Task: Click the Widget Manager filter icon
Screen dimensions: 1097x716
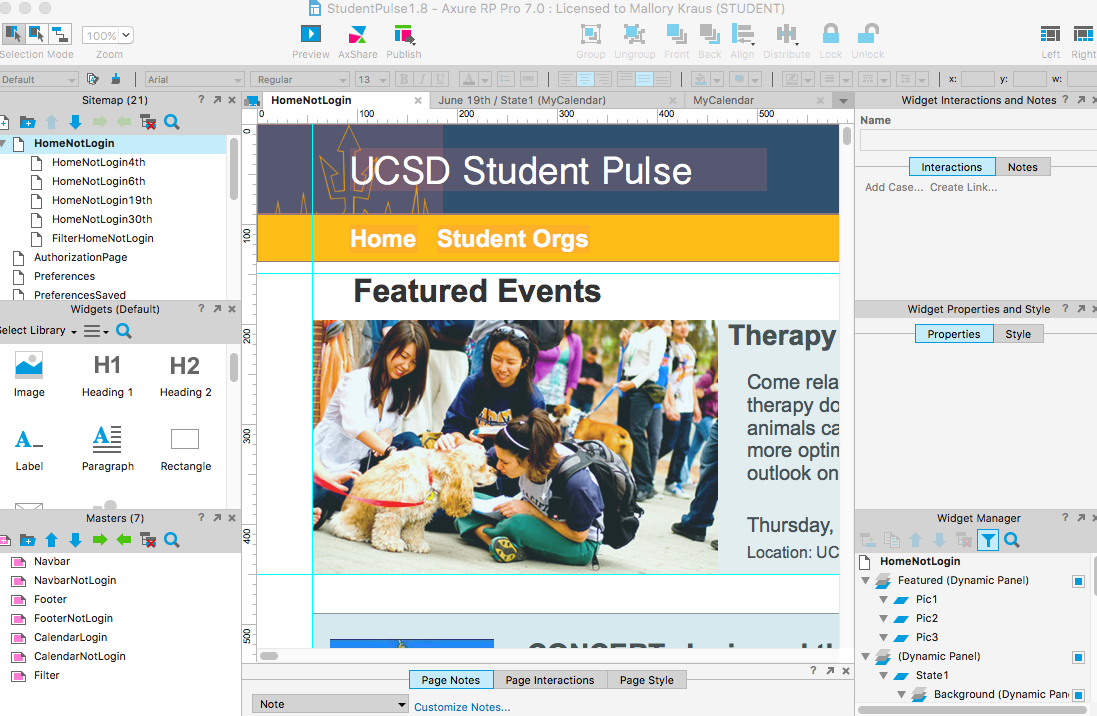Action: click(x=988, y=540)
